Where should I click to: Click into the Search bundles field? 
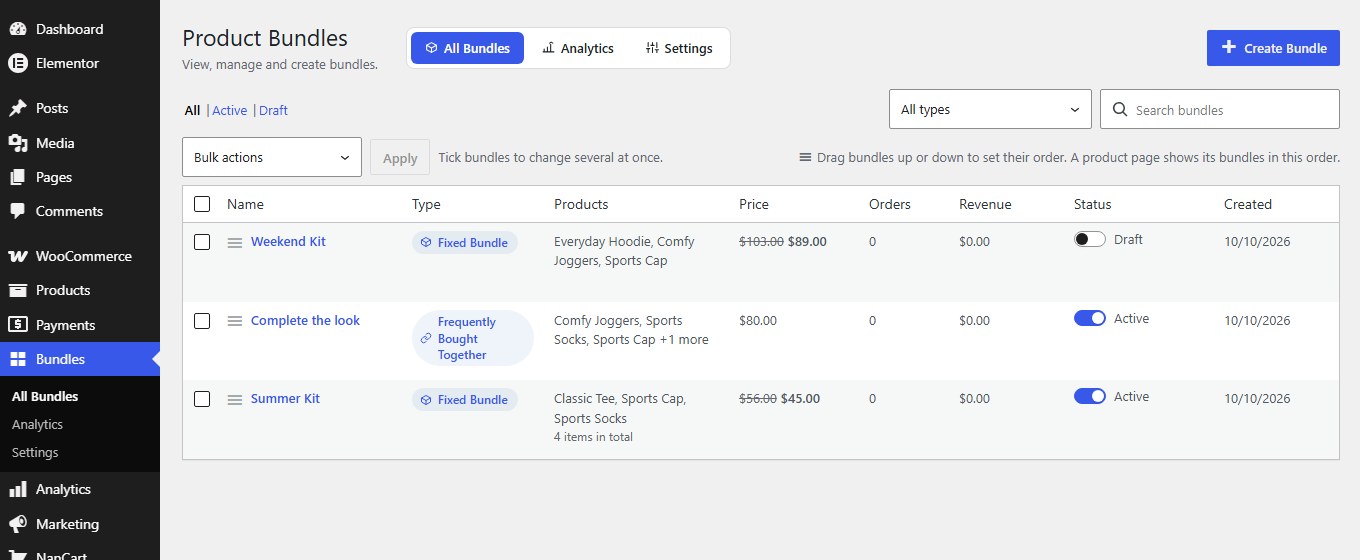coord(1220,109)
